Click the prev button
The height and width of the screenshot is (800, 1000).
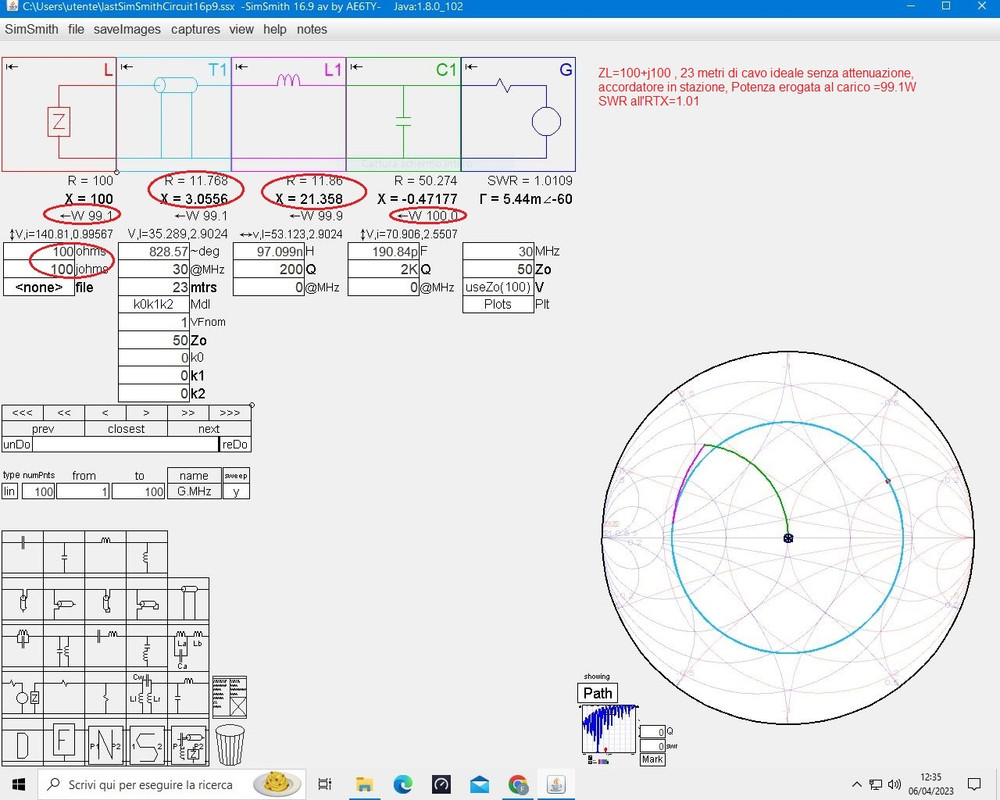click(x=43, y=429)
